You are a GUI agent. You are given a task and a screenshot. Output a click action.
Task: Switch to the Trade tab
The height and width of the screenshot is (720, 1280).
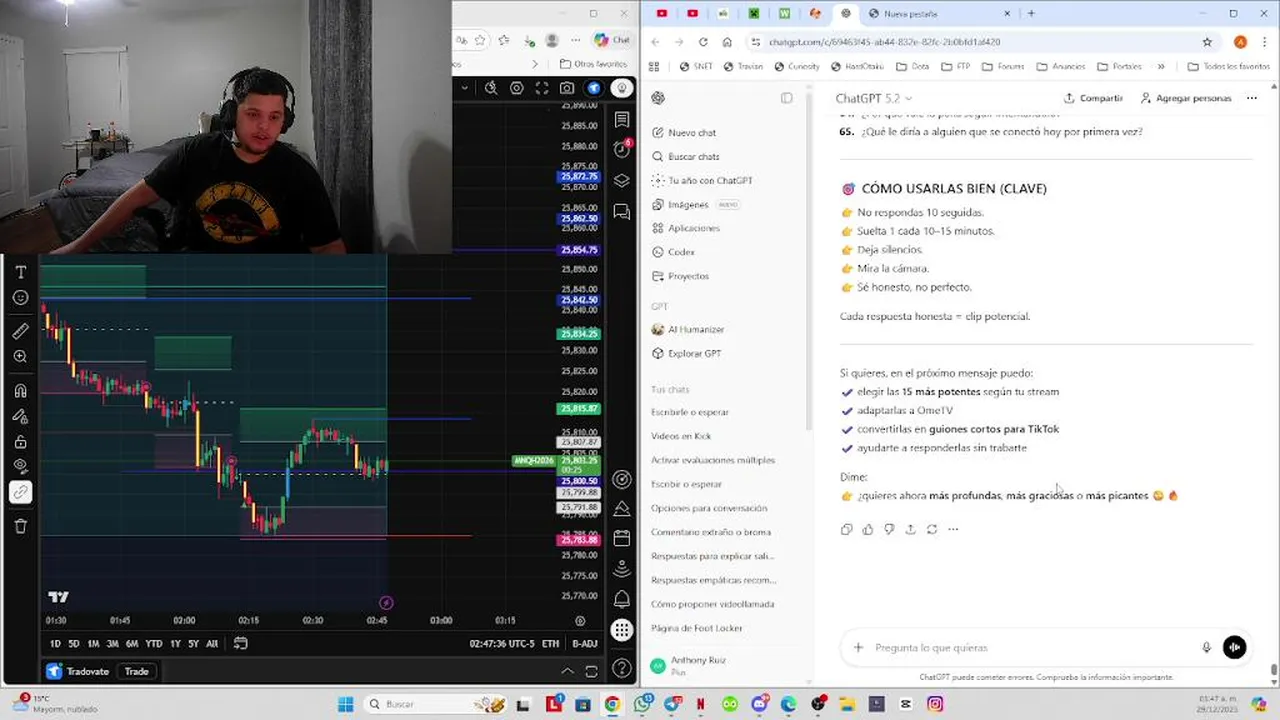136,671
